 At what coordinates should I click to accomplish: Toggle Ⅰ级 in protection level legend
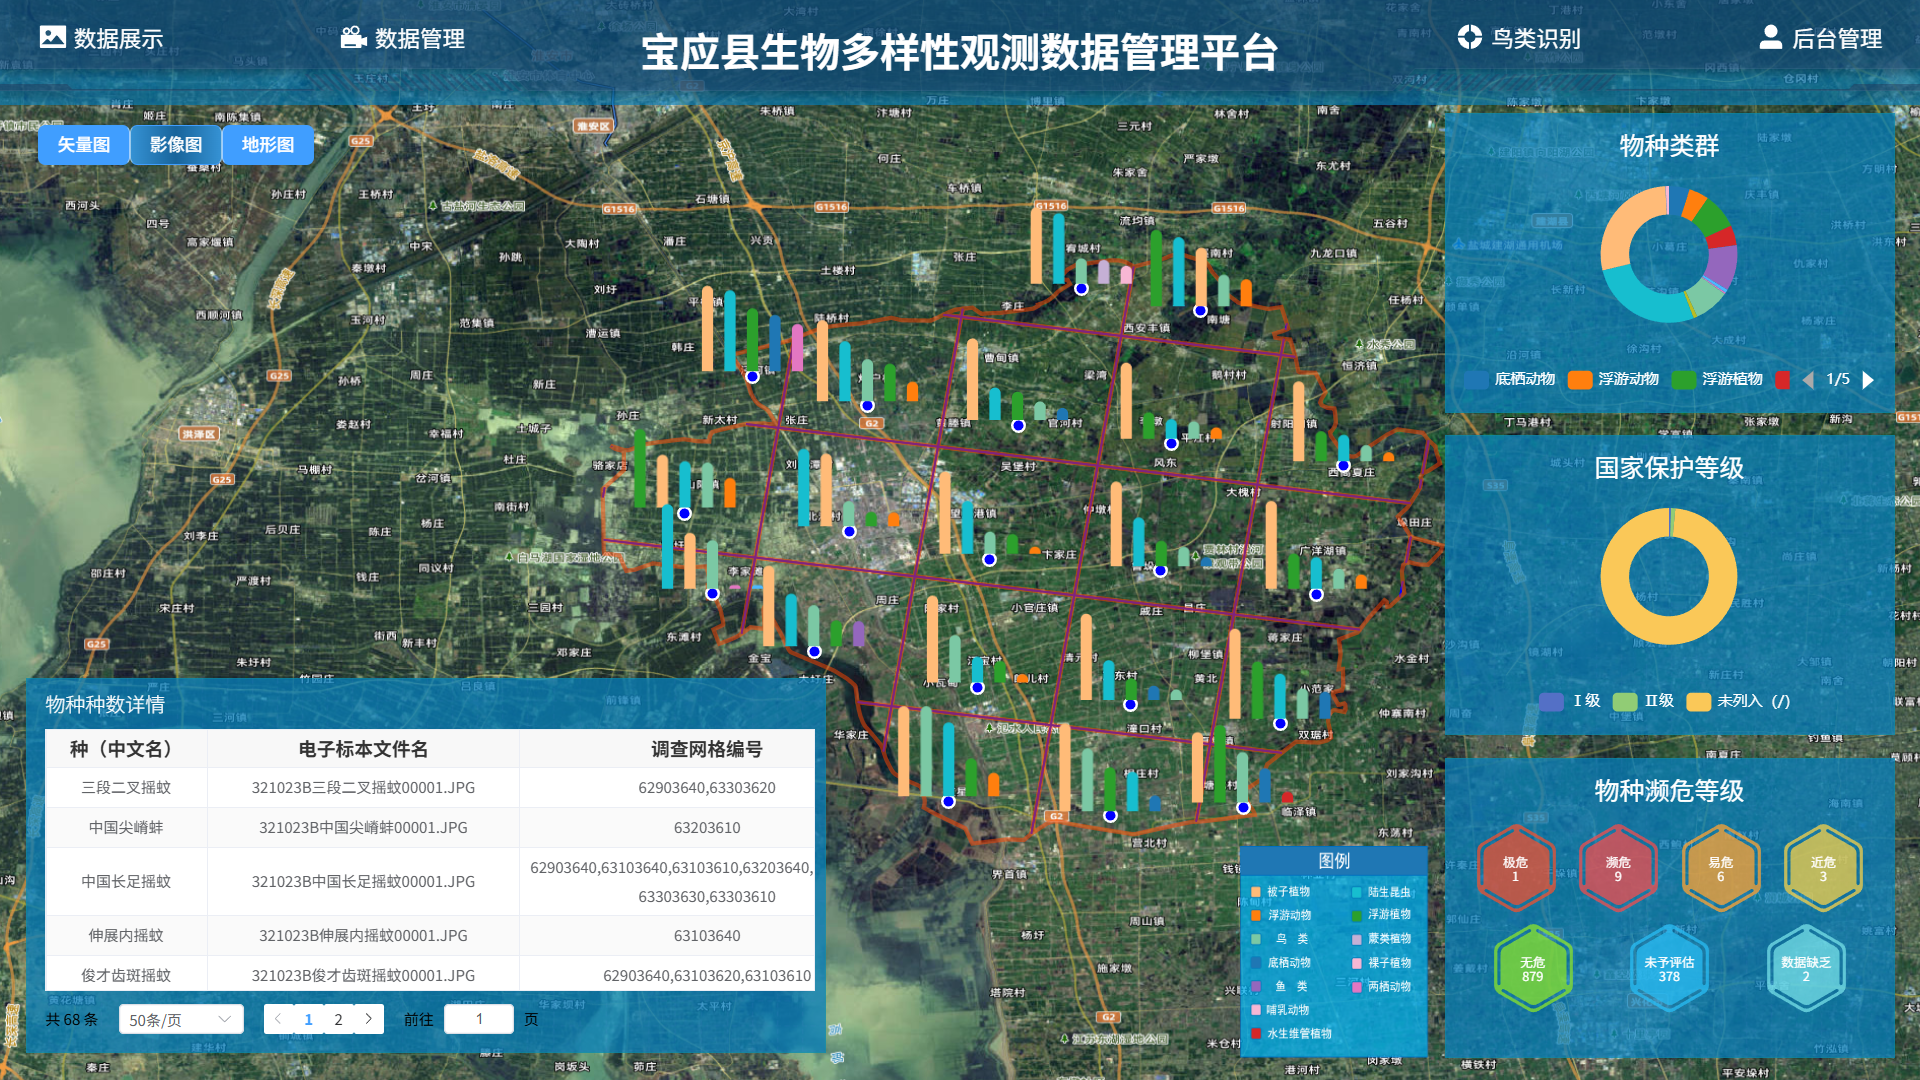1571,701
